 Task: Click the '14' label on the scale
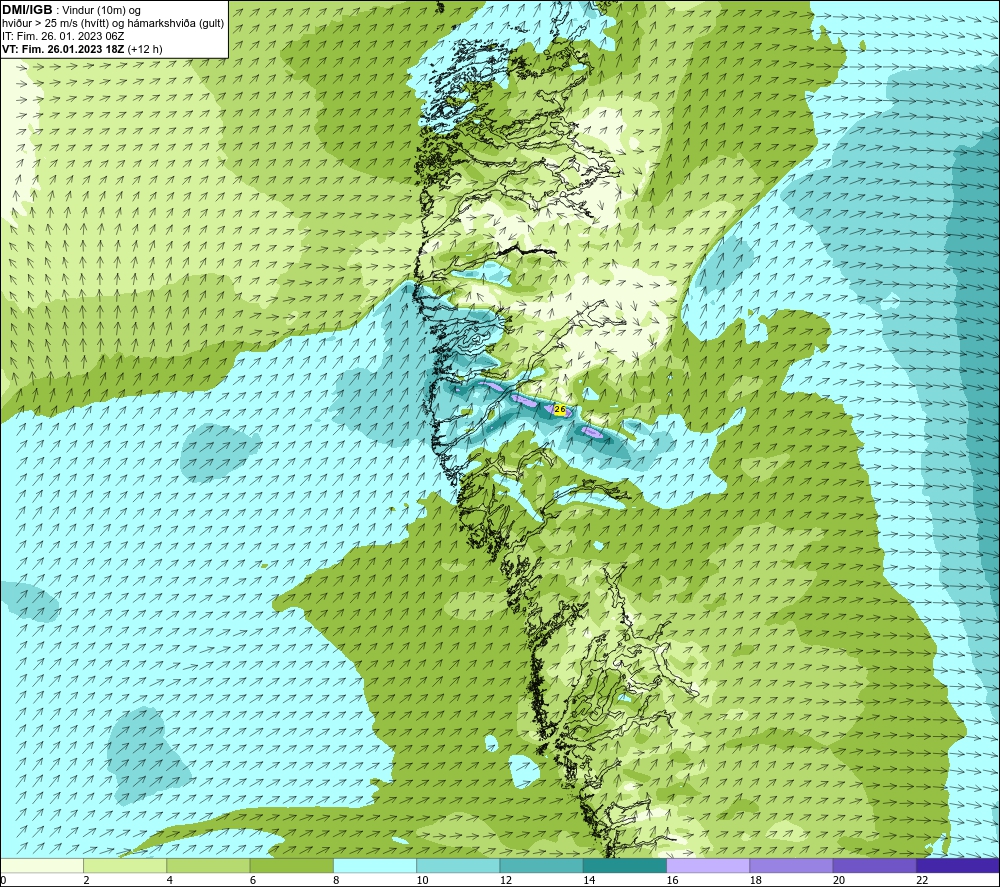click(x=589, y=880)
